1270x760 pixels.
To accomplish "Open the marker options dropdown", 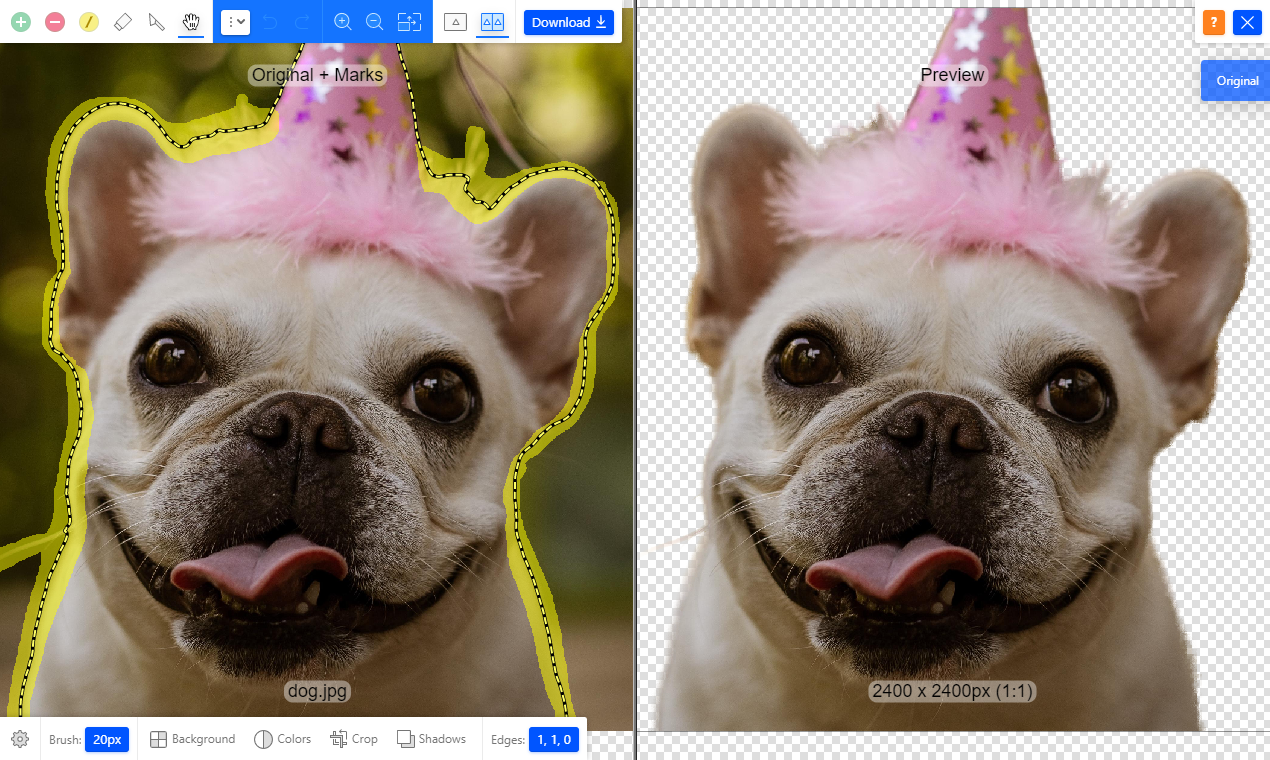I will (235, 21).
